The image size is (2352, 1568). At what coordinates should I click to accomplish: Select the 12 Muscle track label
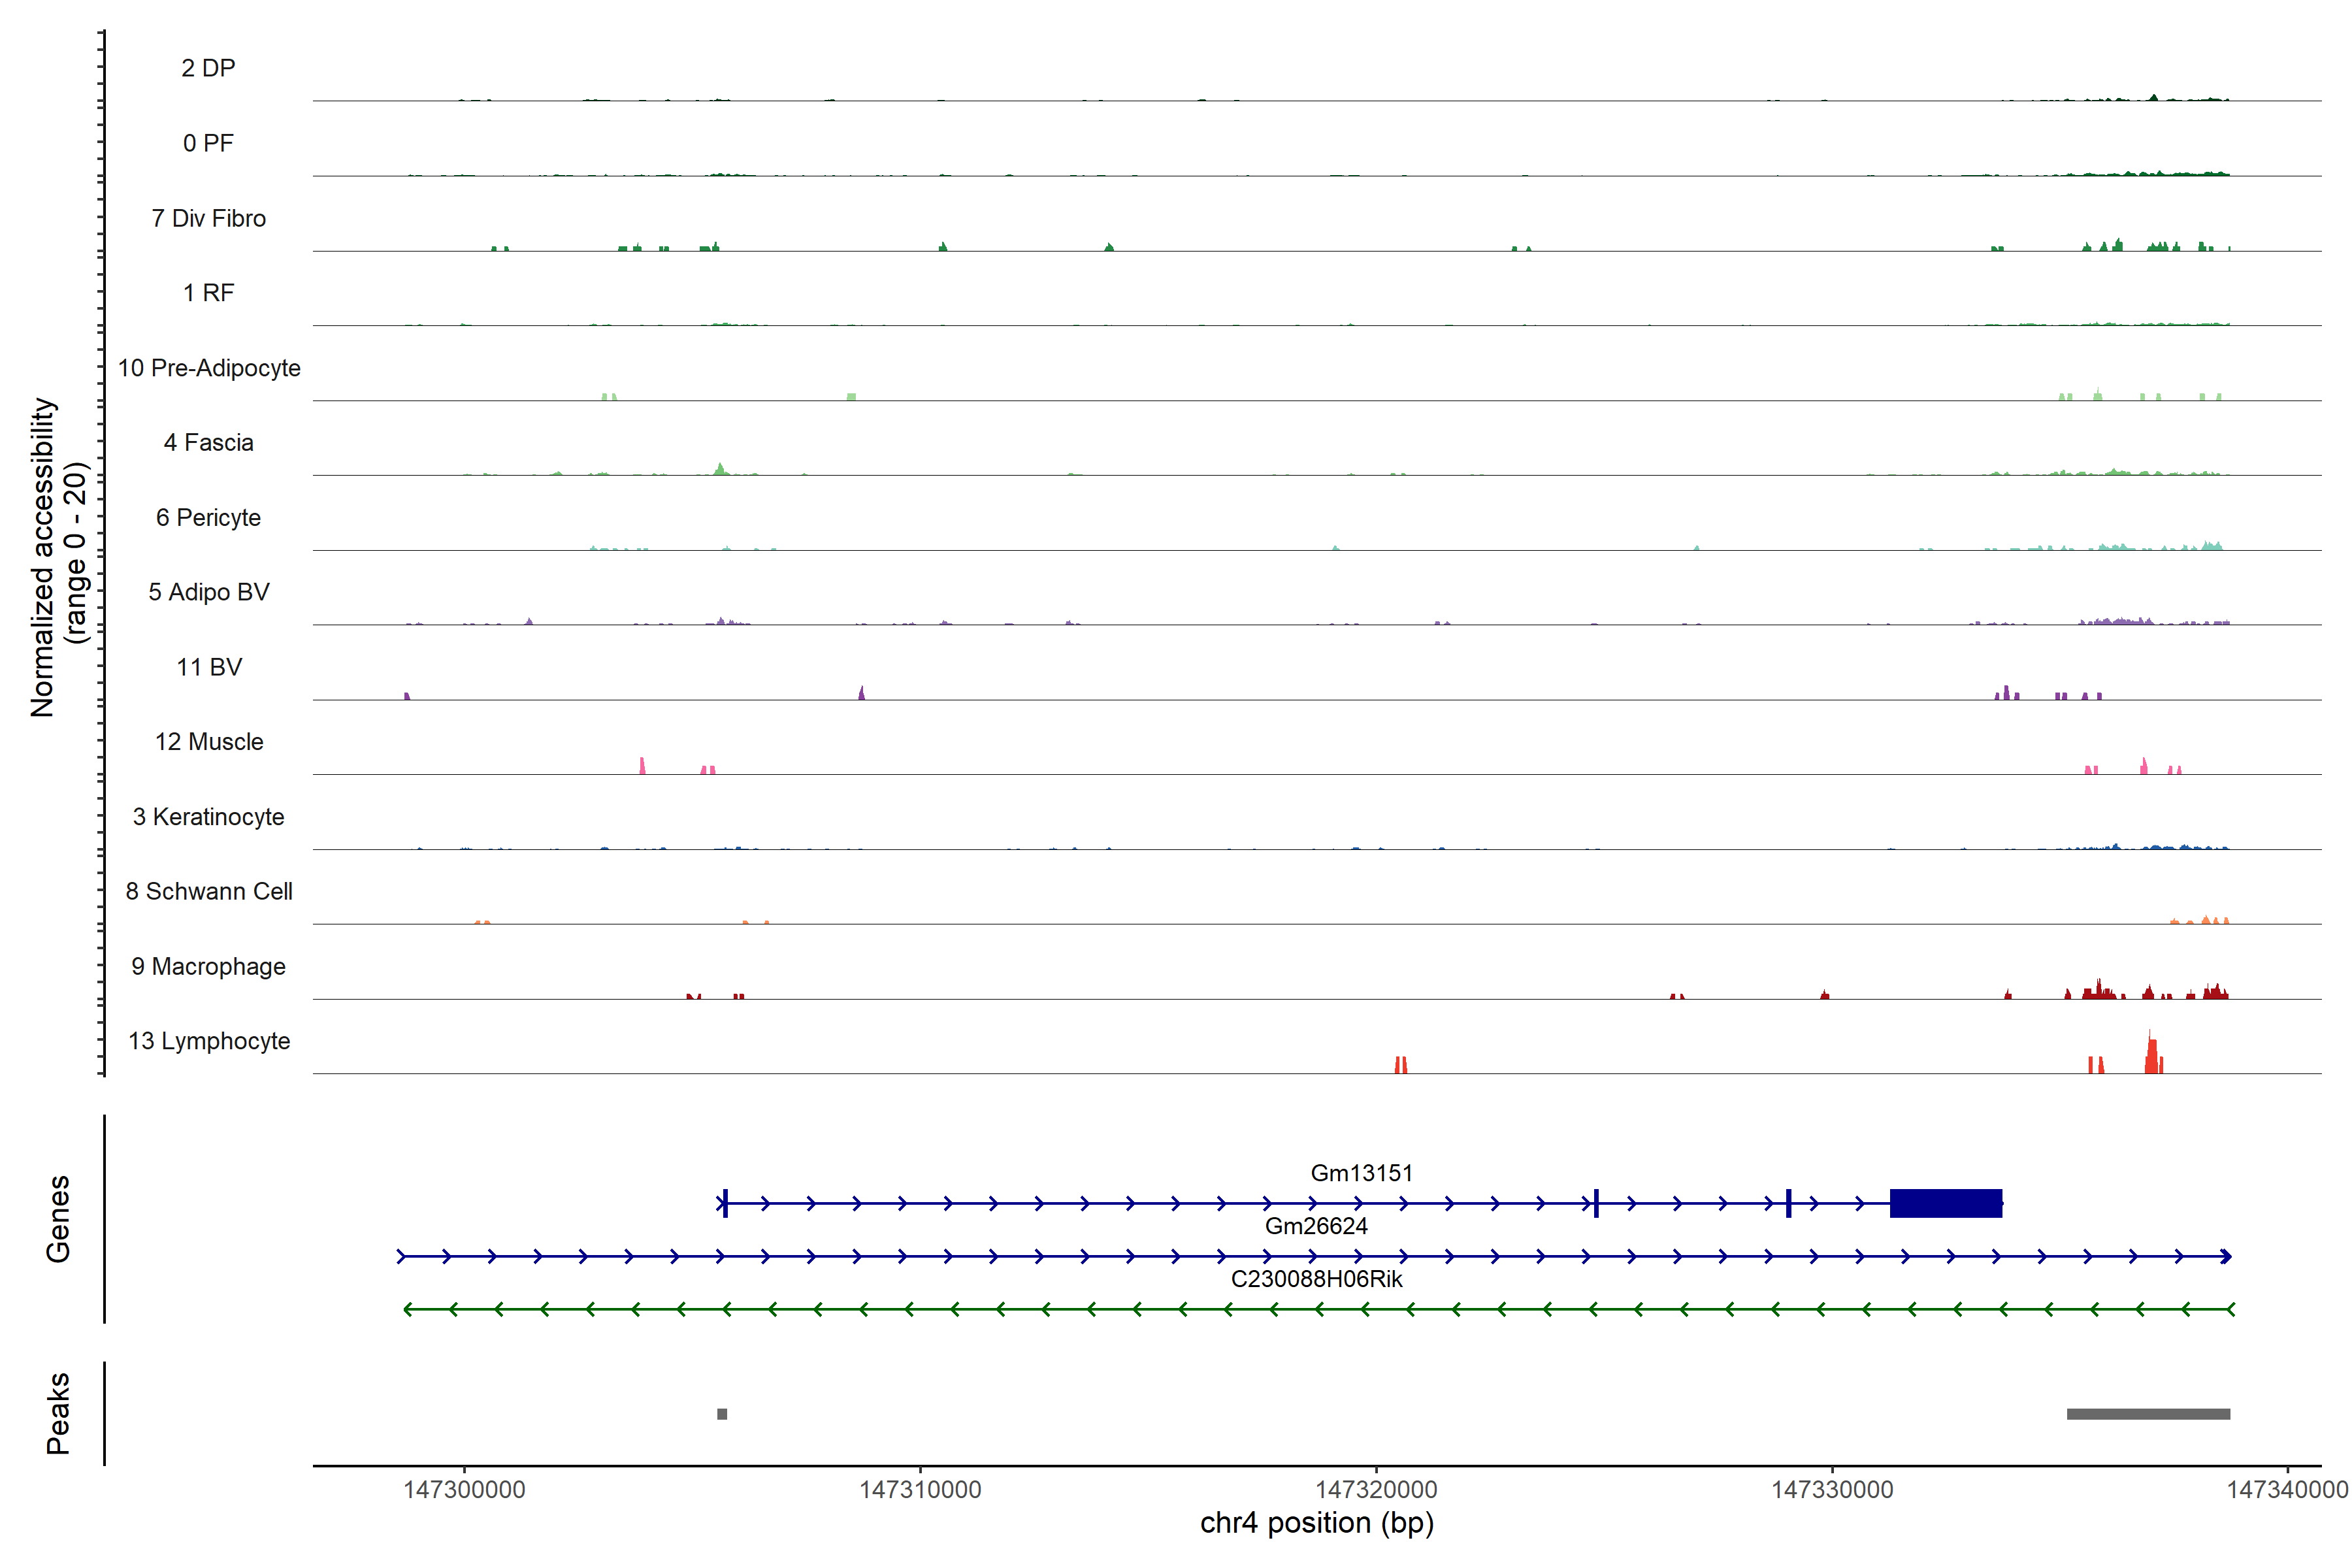click(209, 742)
